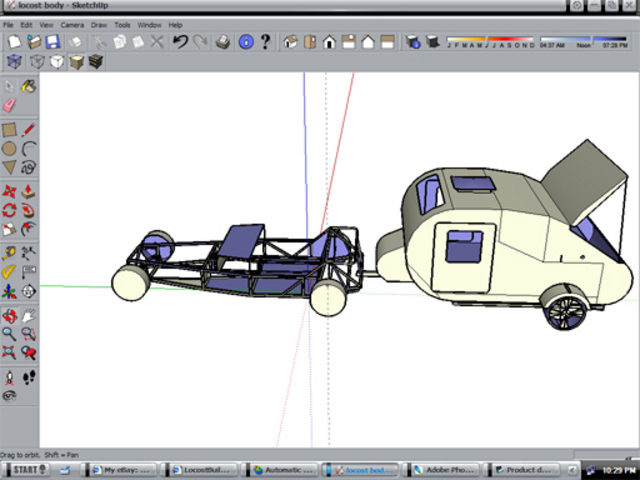The image size is (640, 480).
Task: Choose the pink Eraser tool
Action: tap(9, 105)
